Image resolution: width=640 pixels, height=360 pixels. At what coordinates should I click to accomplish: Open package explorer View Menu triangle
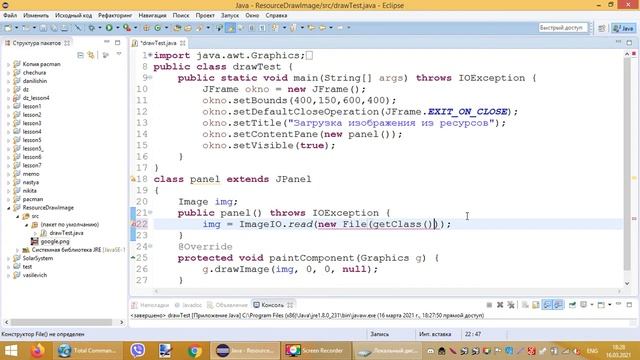point(119,54)
